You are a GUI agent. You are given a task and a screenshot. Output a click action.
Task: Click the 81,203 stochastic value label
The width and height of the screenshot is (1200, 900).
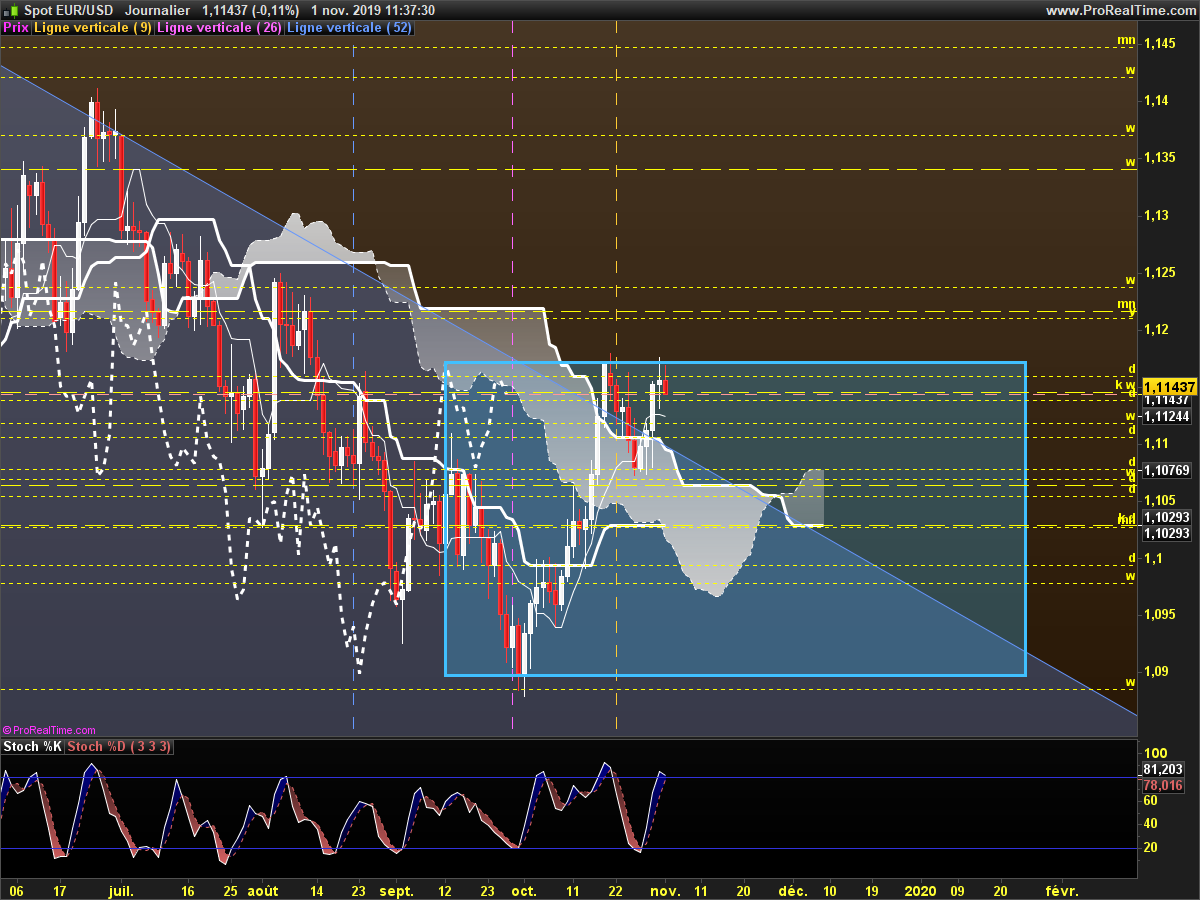(x=1162, y=770)
